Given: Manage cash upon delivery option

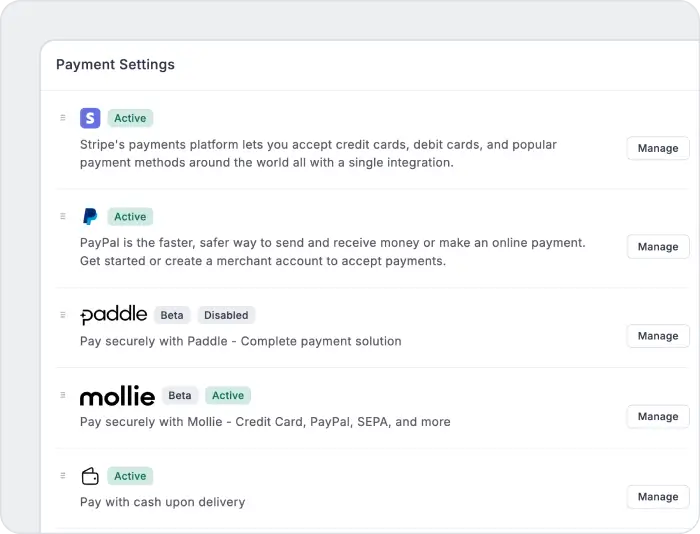Looking at the screenshot, I should pyautogui.click(x=657, y=497).
